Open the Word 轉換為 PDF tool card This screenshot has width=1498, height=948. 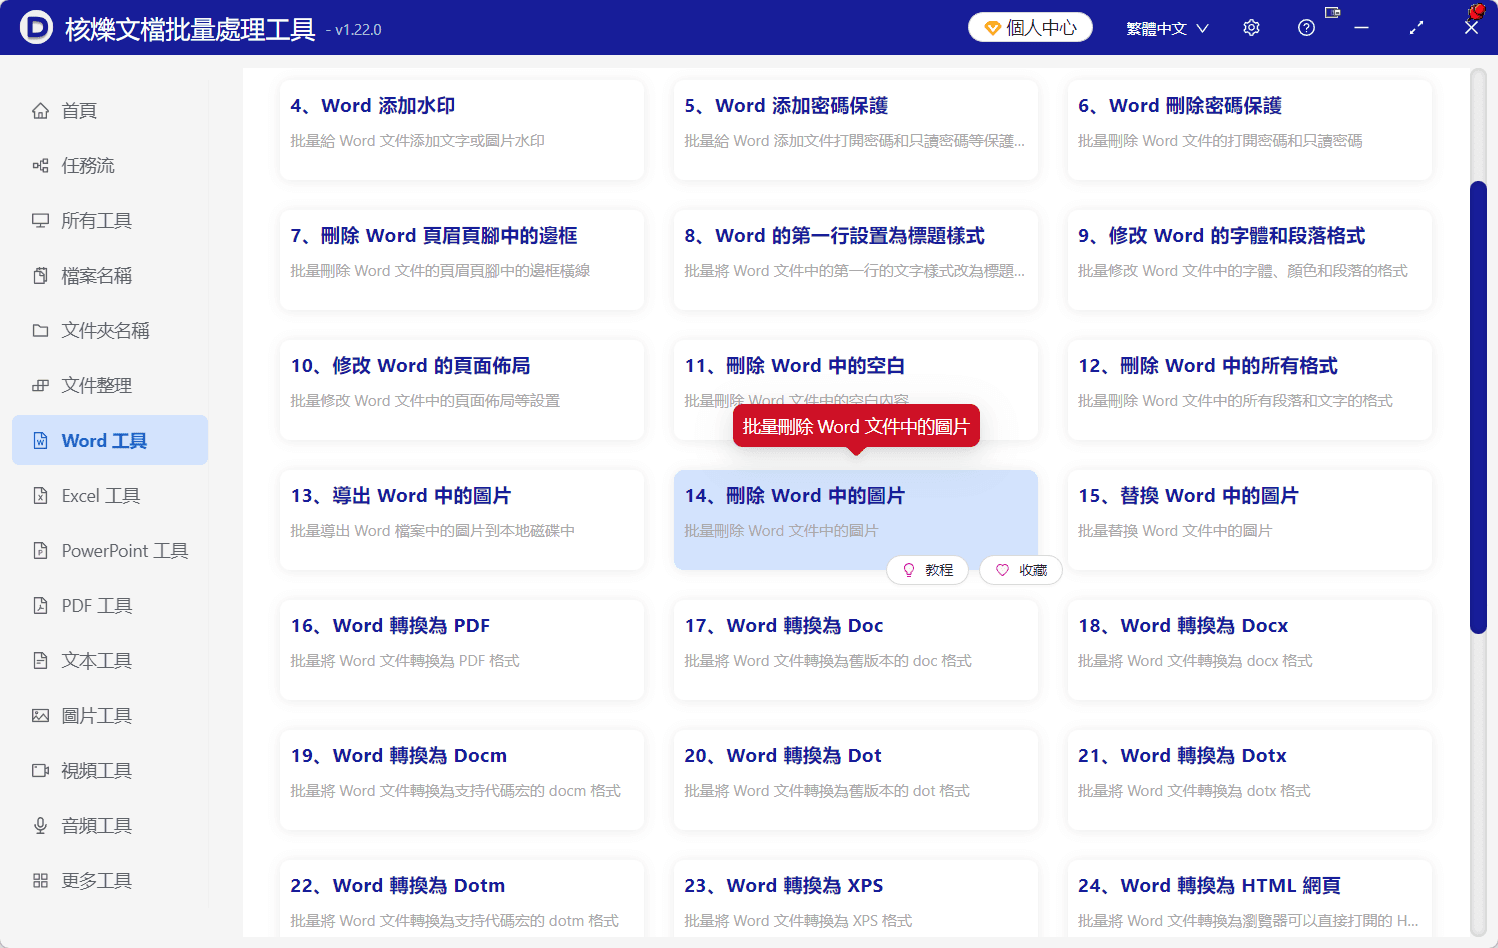461,649
